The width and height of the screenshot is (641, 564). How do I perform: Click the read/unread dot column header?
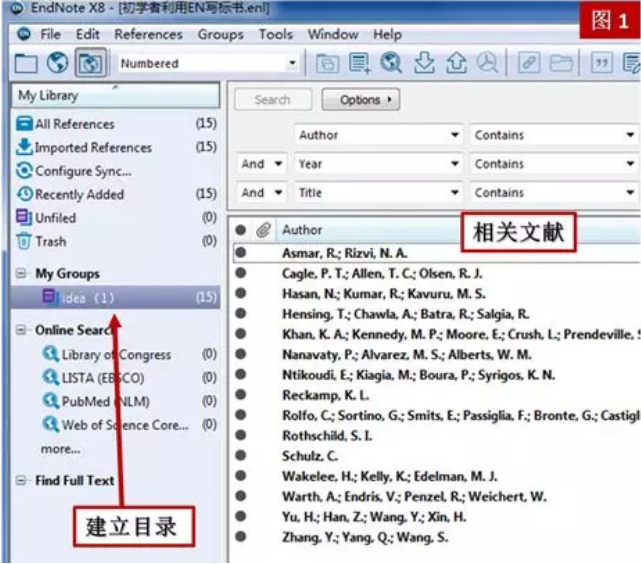click(241, 230)
